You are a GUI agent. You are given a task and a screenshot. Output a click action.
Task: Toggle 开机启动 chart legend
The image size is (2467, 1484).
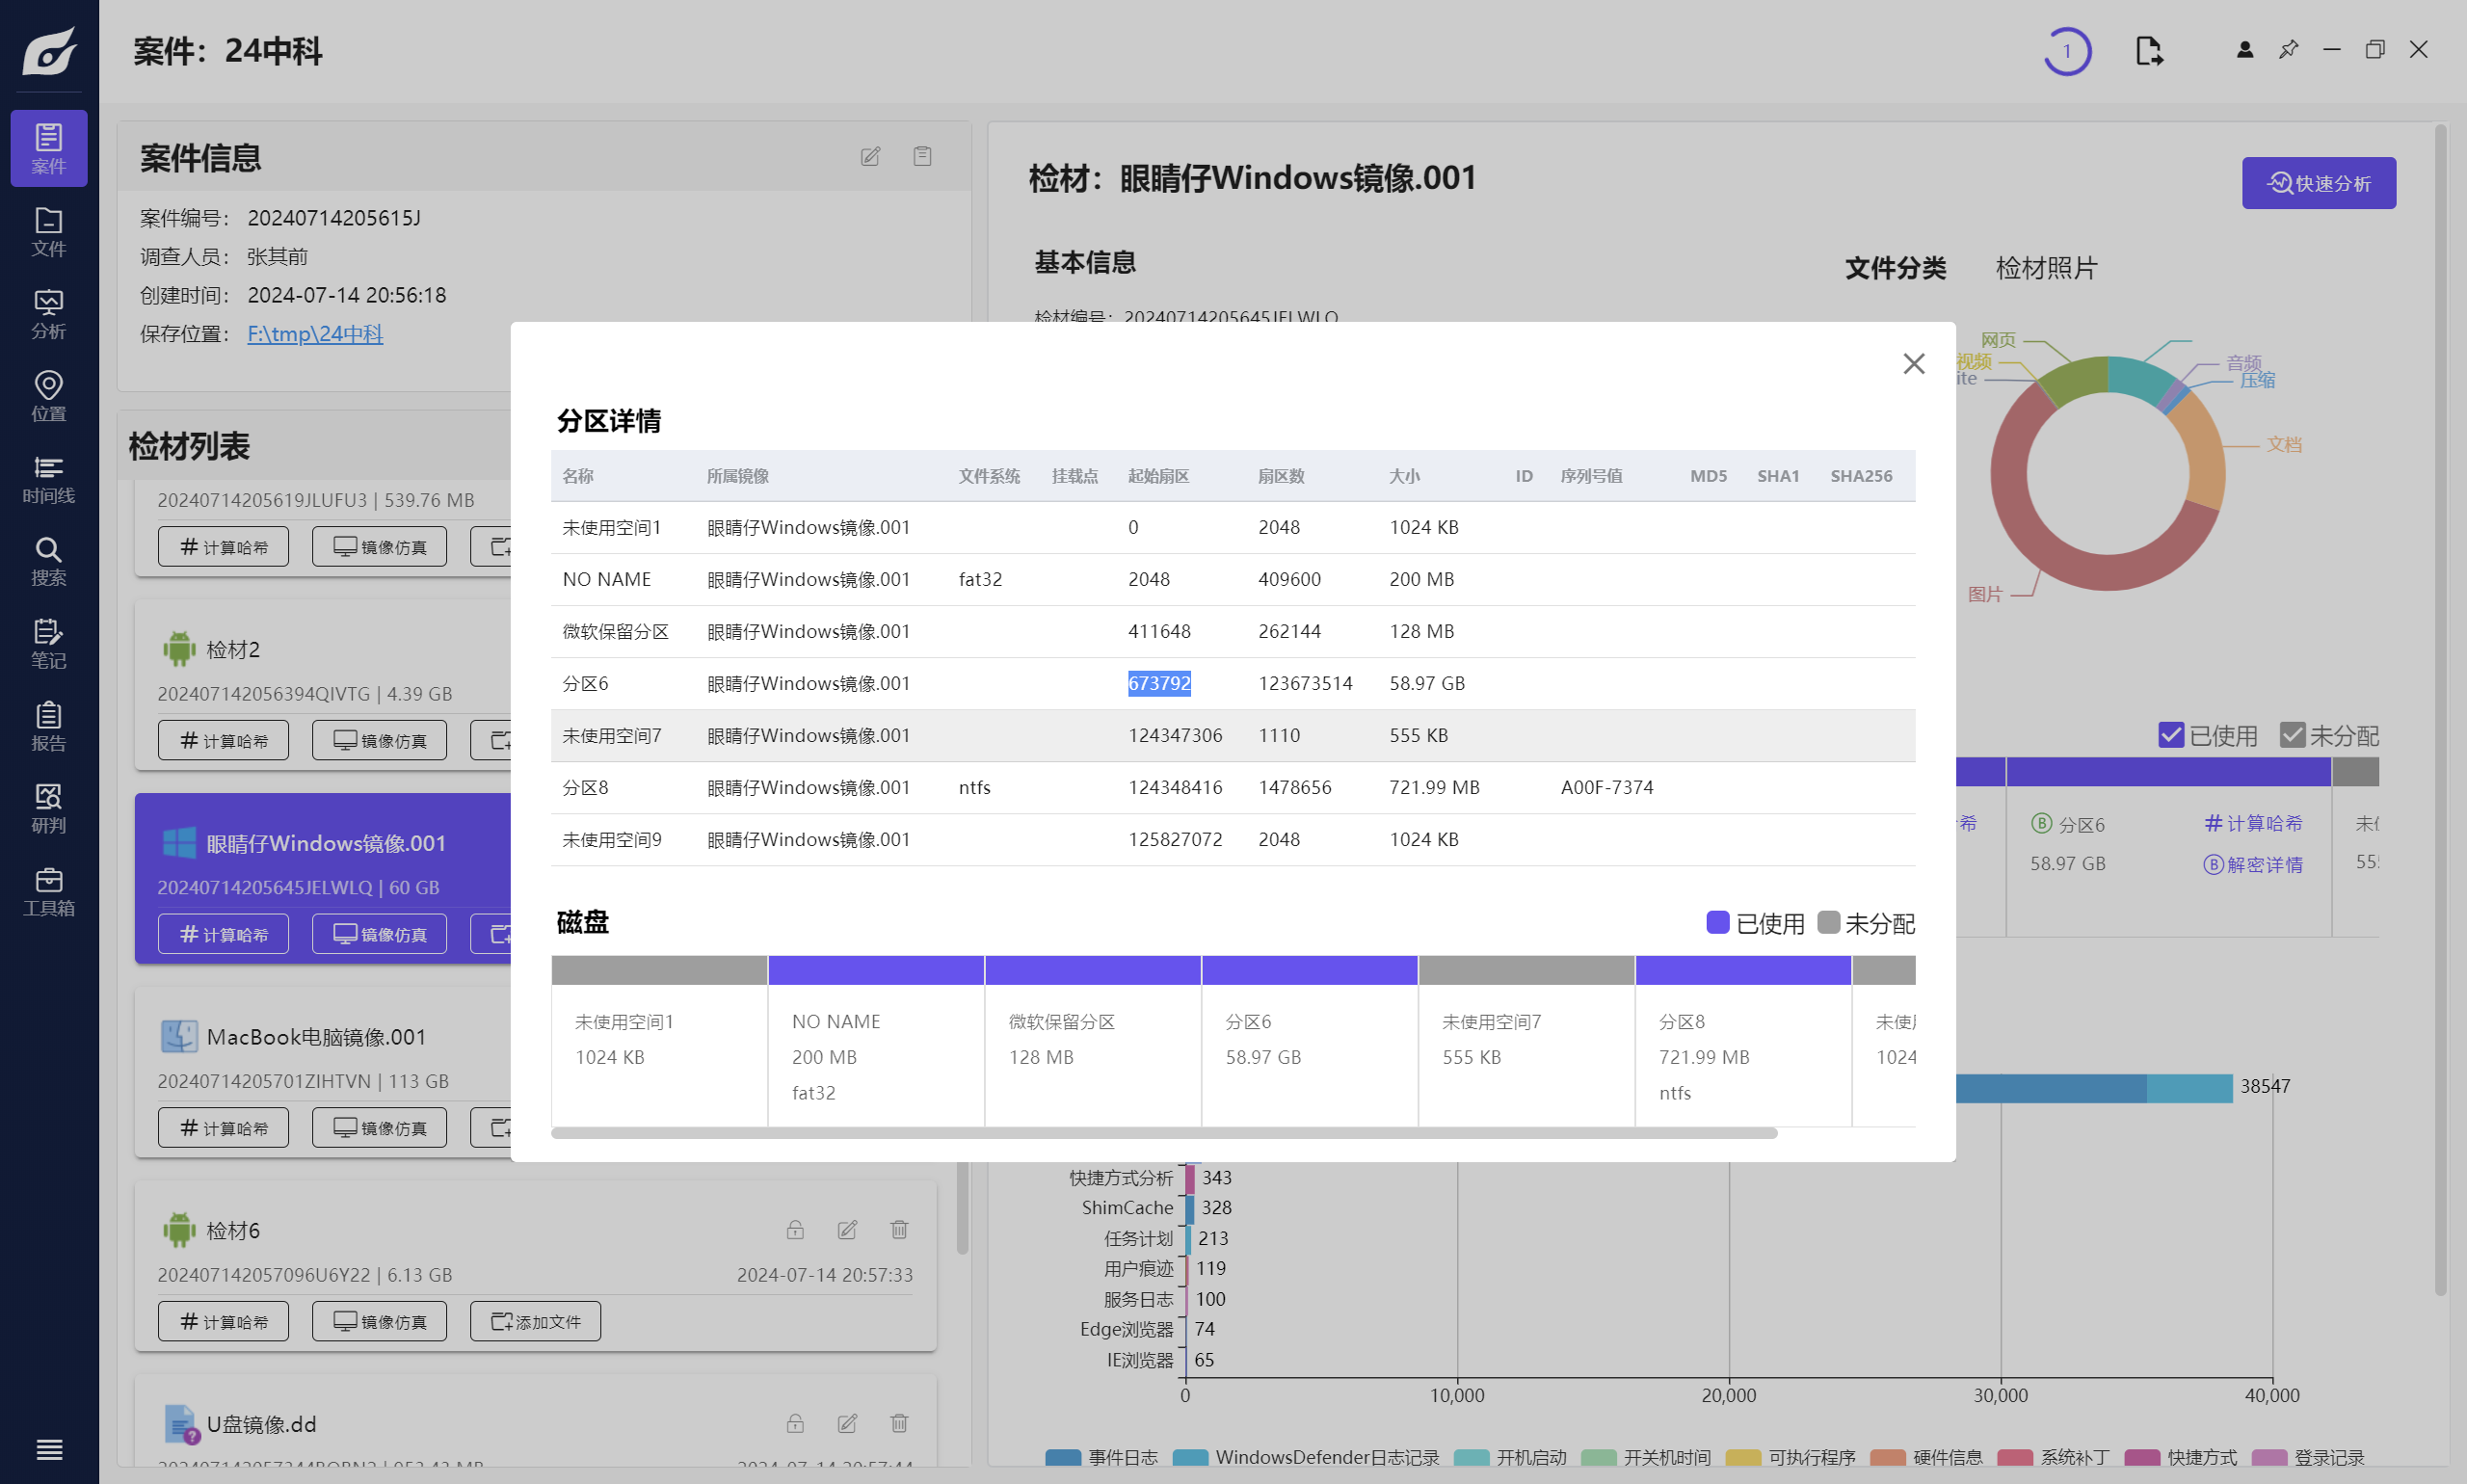click(x=1510, y=1458)
